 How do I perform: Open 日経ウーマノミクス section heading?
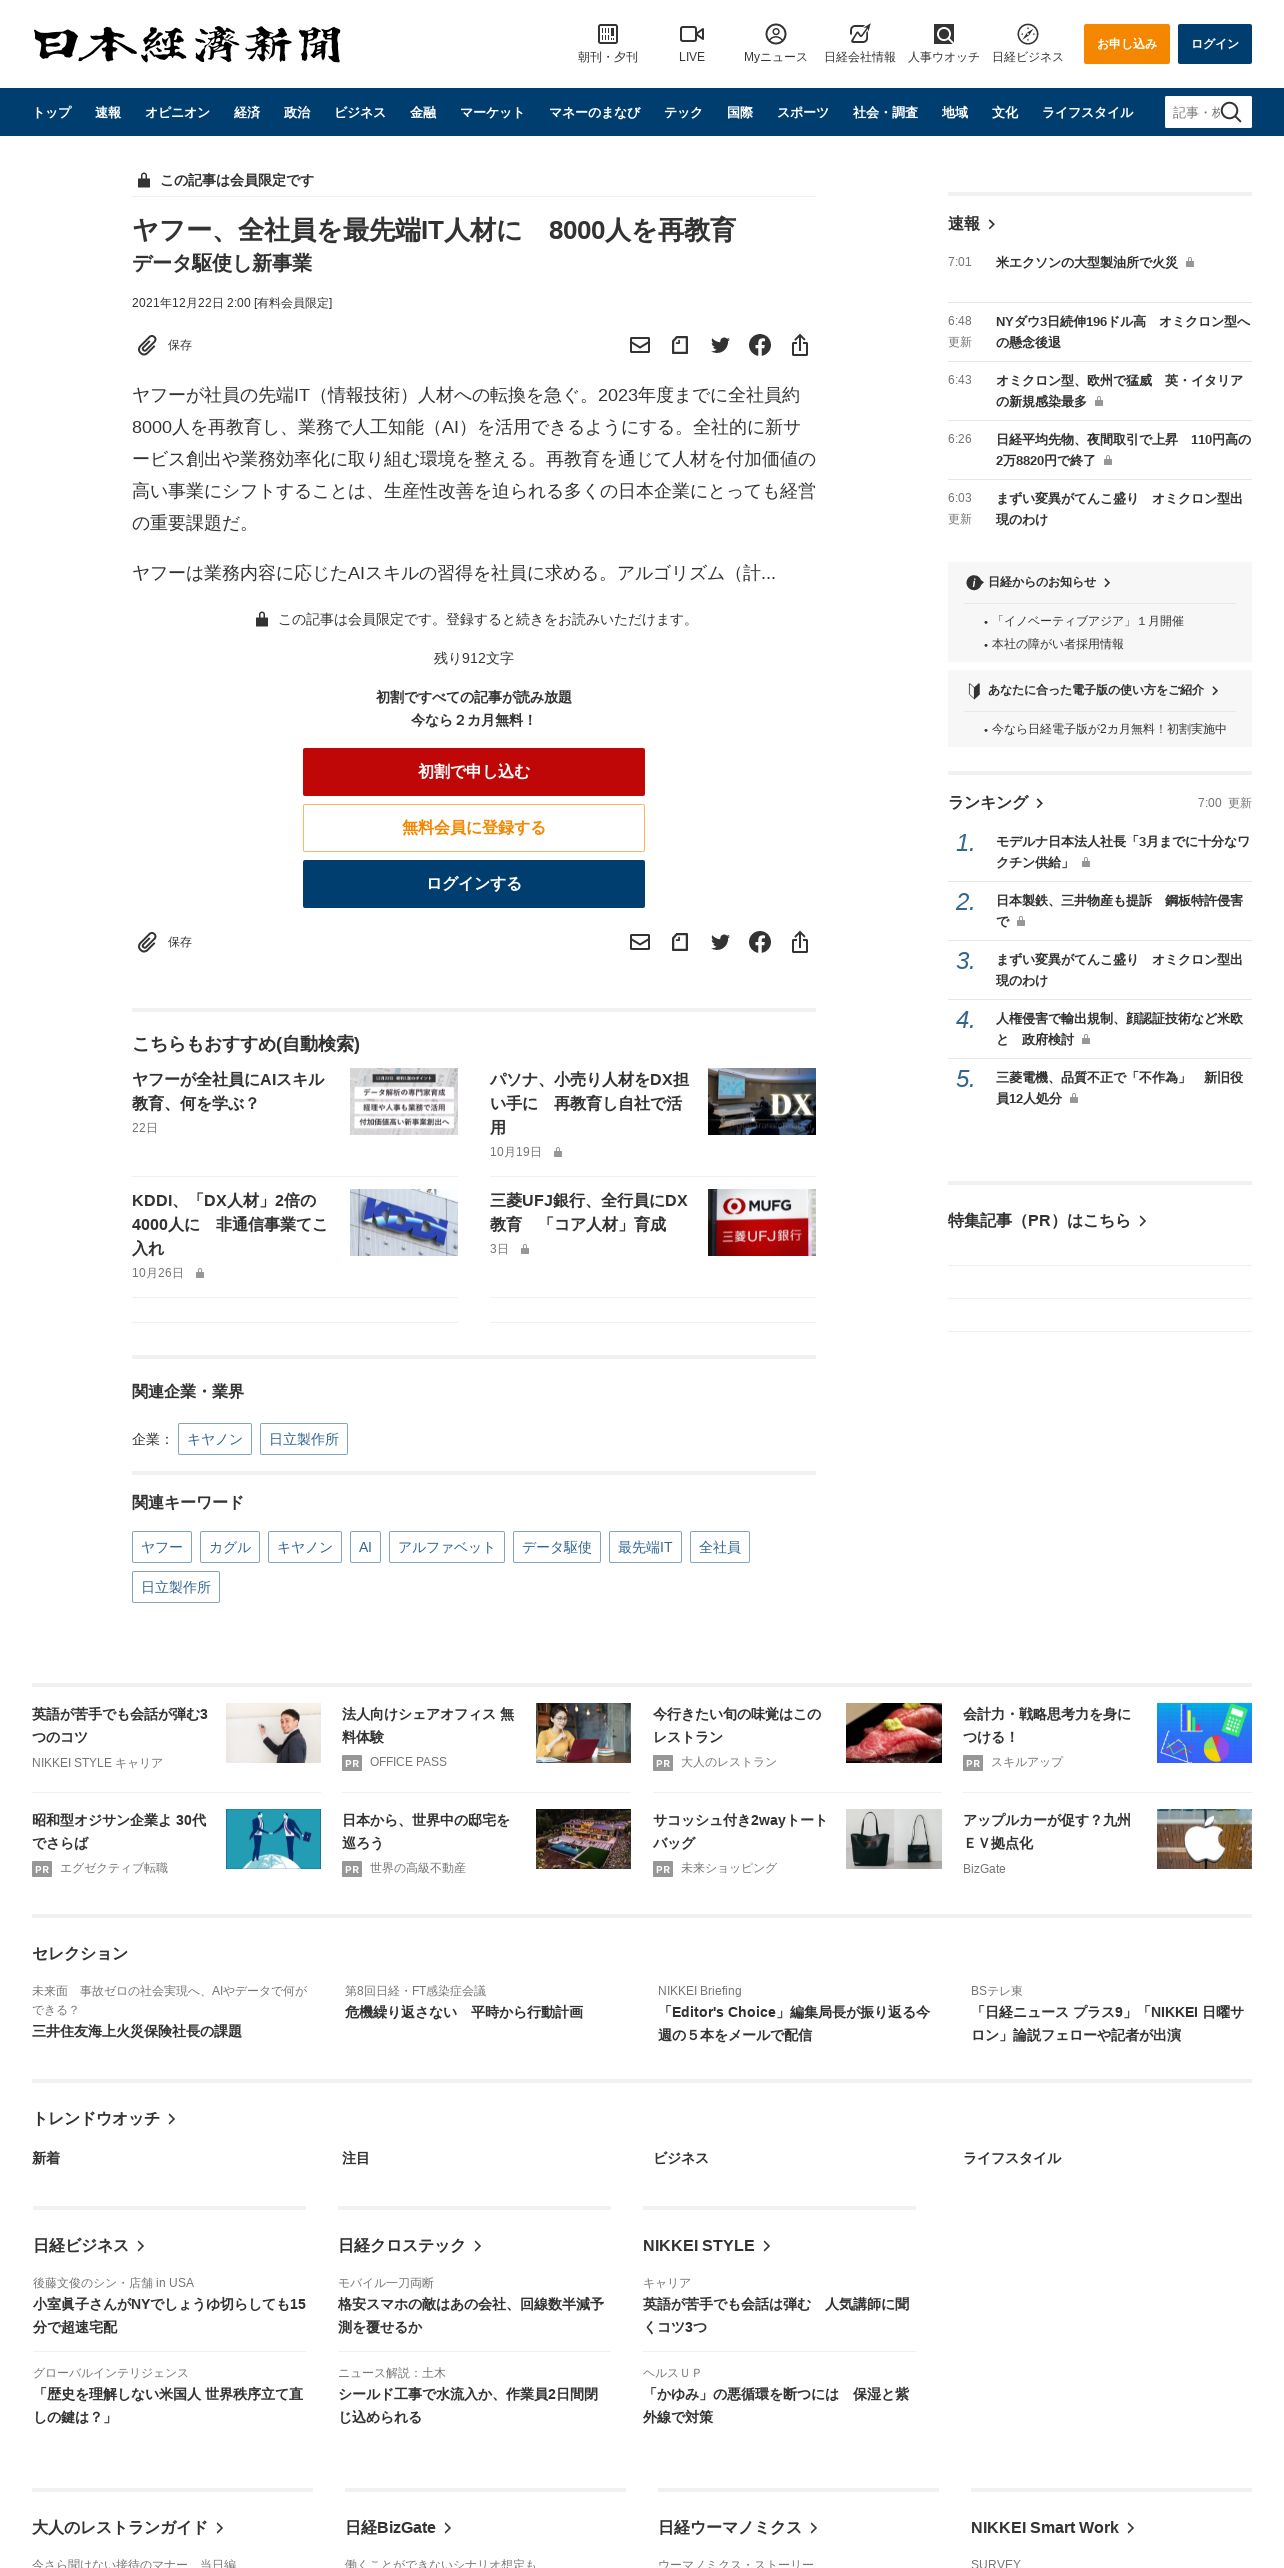(x=738, y=2528)
